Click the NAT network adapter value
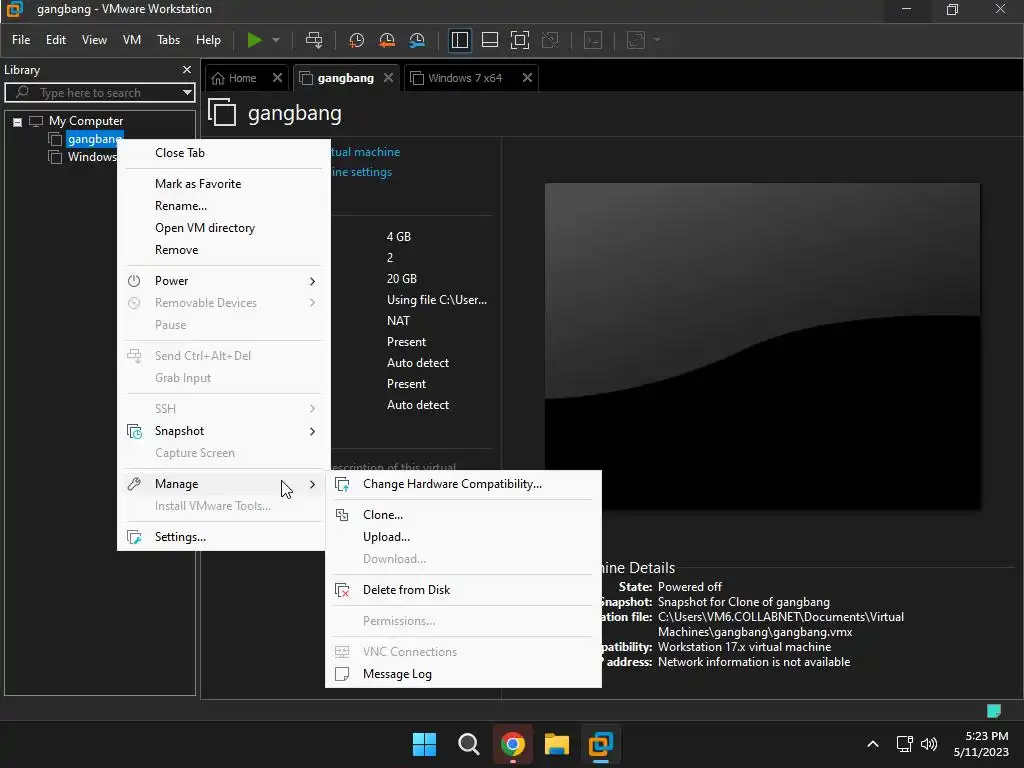This screenshot has height=768, width=1024. [x=398, y=321]
